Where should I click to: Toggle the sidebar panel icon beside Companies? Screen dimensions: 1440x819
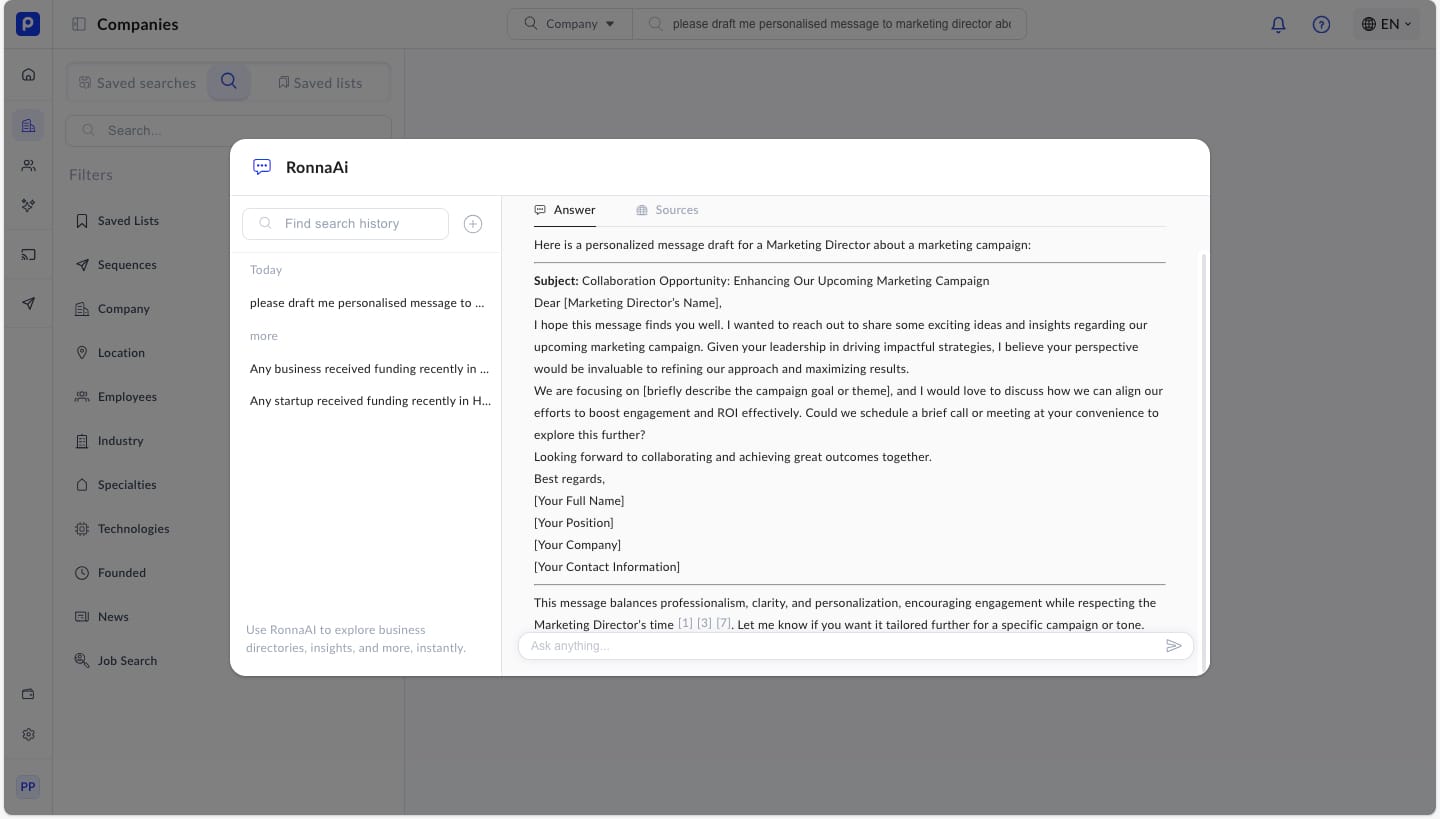[x=79, y=24]
